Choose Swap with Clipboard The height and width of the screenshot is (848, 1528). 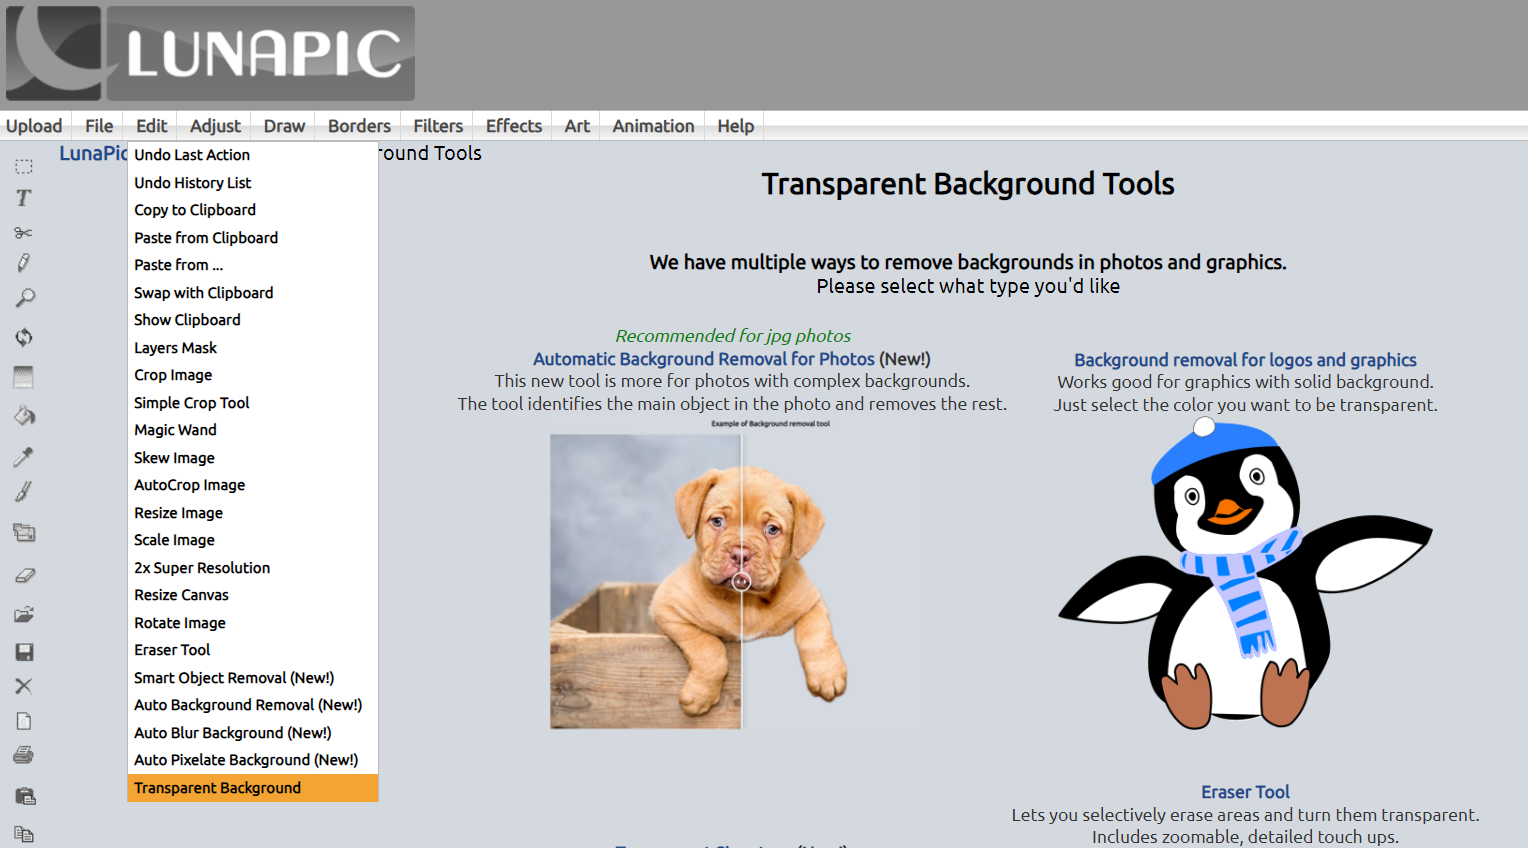pos(253,293)
